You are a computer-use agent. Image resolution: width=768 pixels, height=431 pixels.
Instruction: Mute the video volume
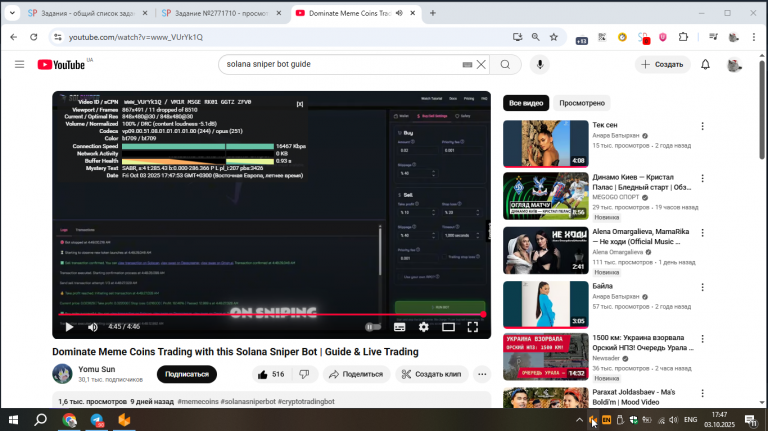(93, 327)
